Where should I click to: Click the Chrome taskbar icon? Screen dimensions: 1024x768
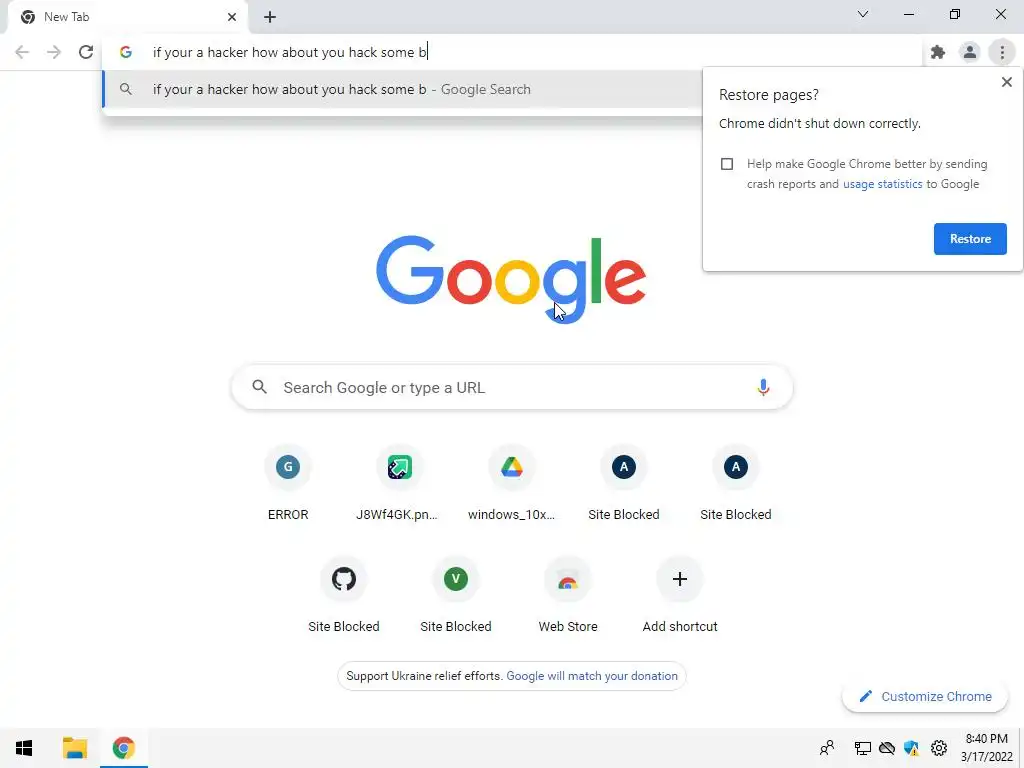(x=123, y=748)
